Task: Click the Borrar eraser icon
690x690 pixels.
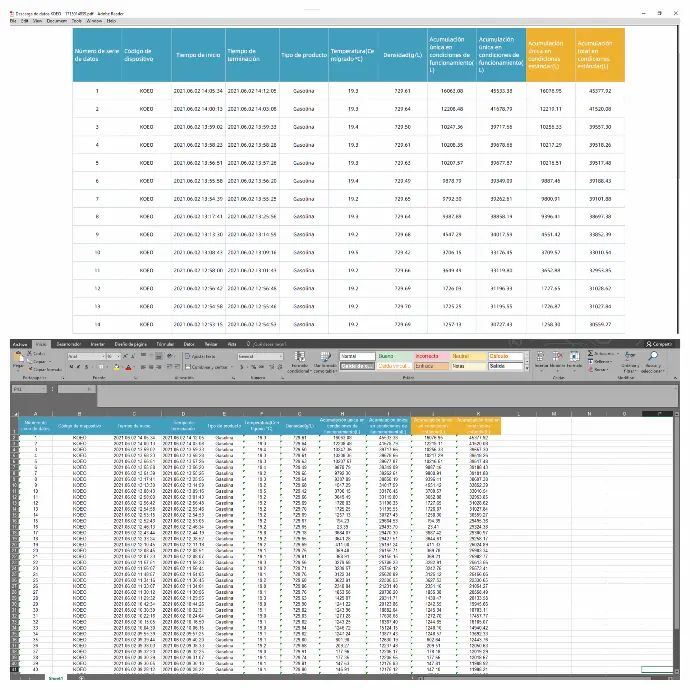Action: pos(591,370)
